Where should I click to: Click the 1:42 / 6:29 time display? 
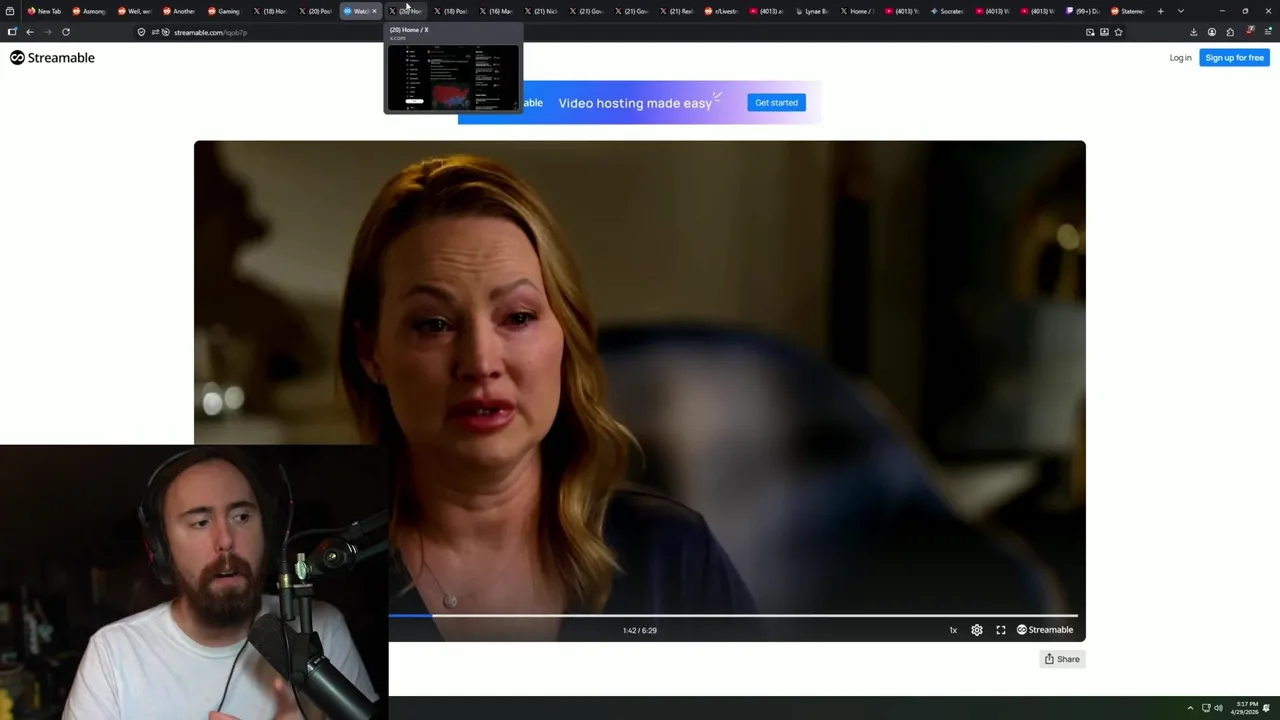[640, 630]
